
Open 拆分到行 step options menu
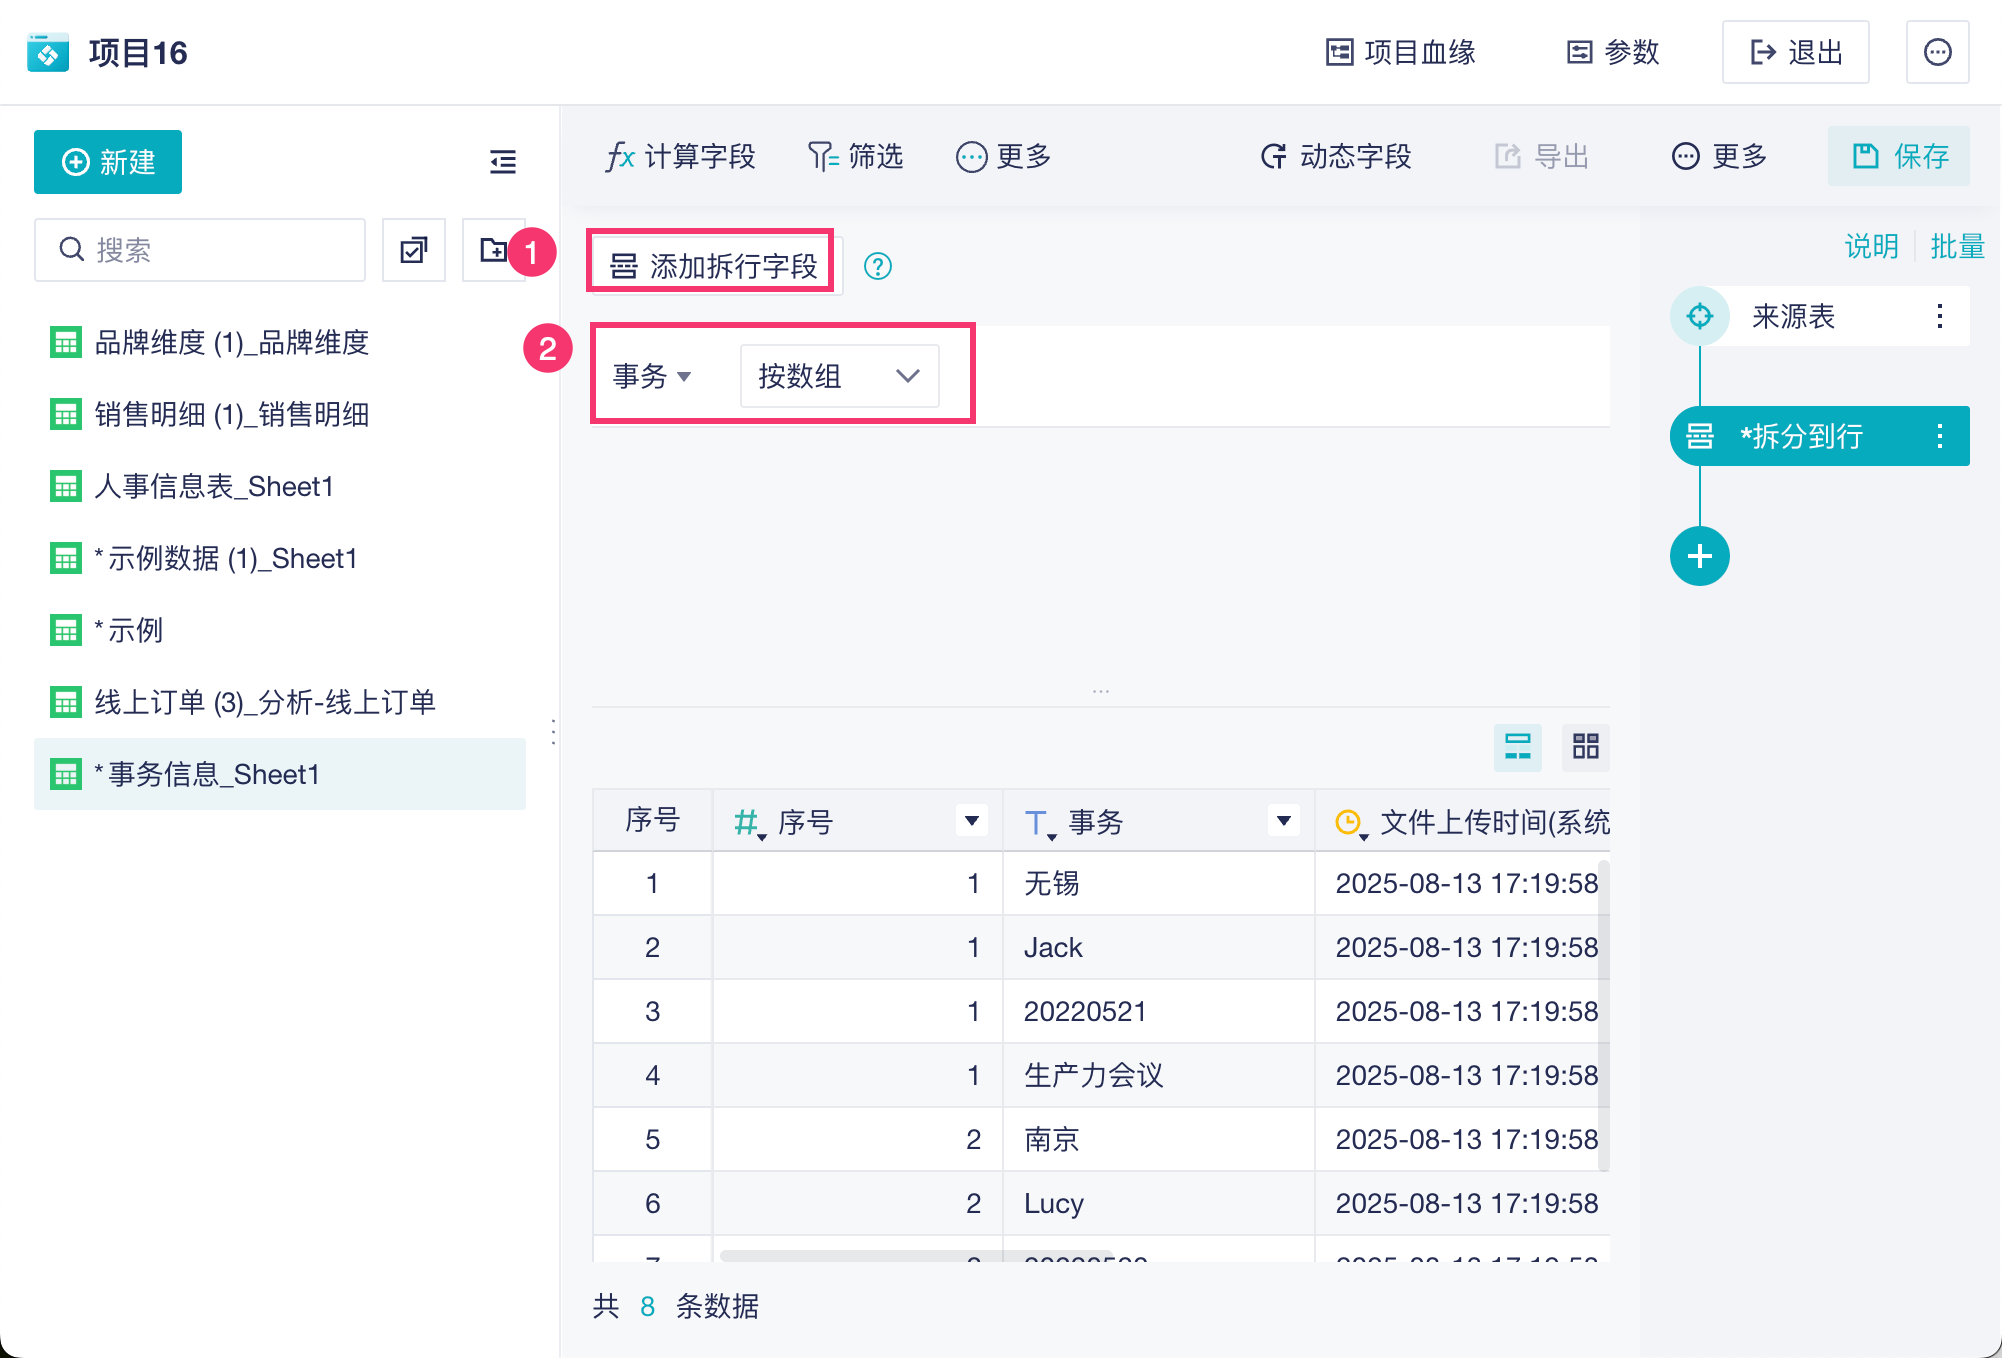pos(1939,436)
